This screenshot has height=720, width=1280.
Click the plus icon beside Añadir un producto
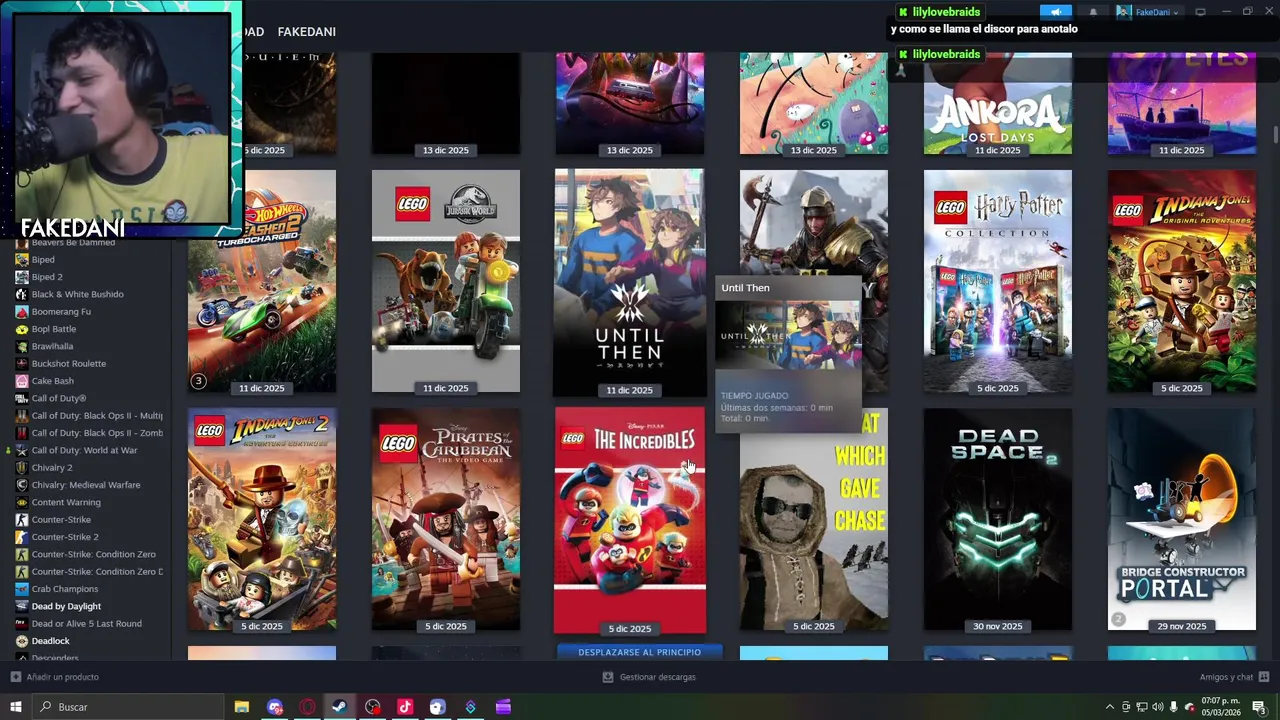pyautogui.click(x=15, y=677)
